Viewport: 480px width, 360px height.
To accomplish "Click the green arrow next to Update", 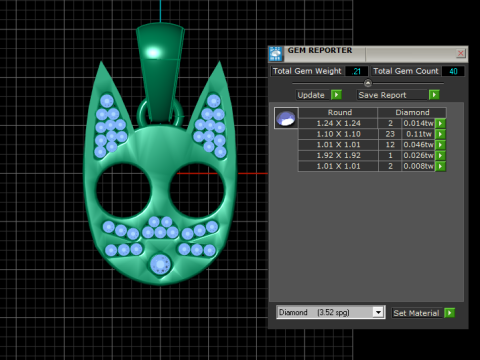I will 336,95.
